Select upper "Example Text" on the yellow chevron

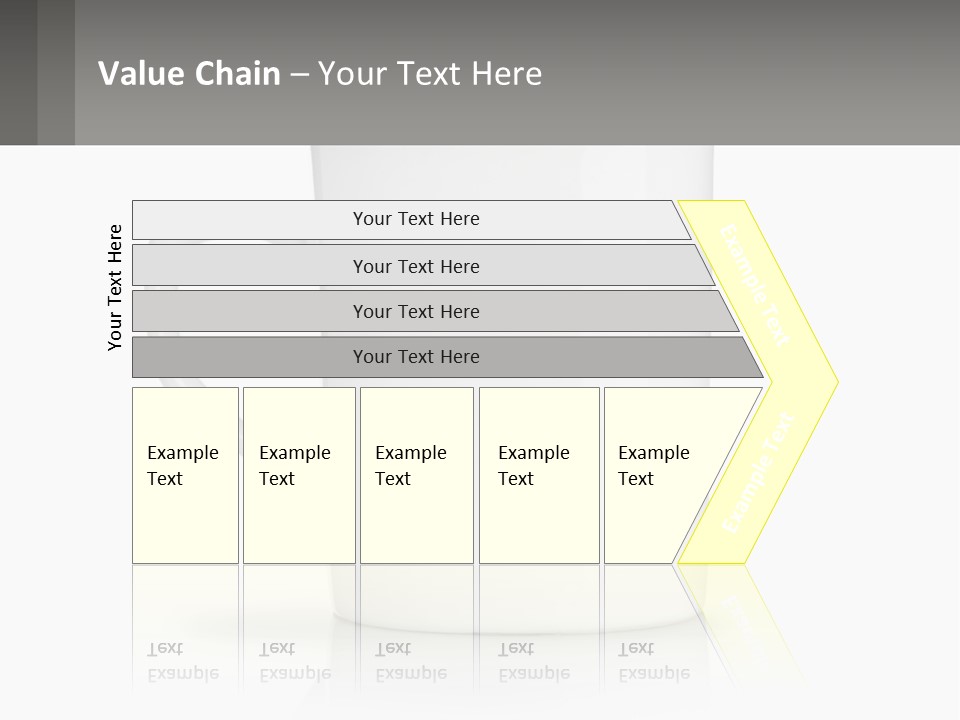point(756,285)
